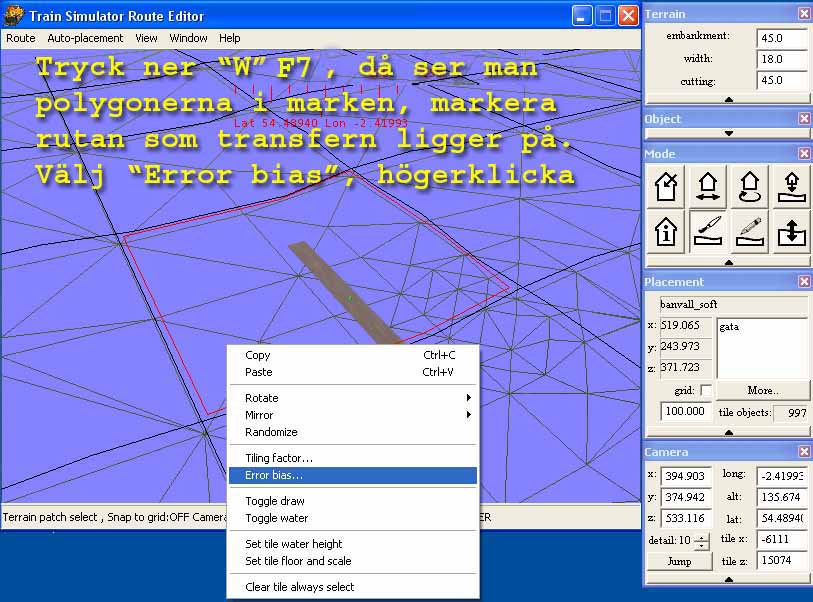Open Tiling factor... from context menu

pyautogui.click(x=353, y=458)
